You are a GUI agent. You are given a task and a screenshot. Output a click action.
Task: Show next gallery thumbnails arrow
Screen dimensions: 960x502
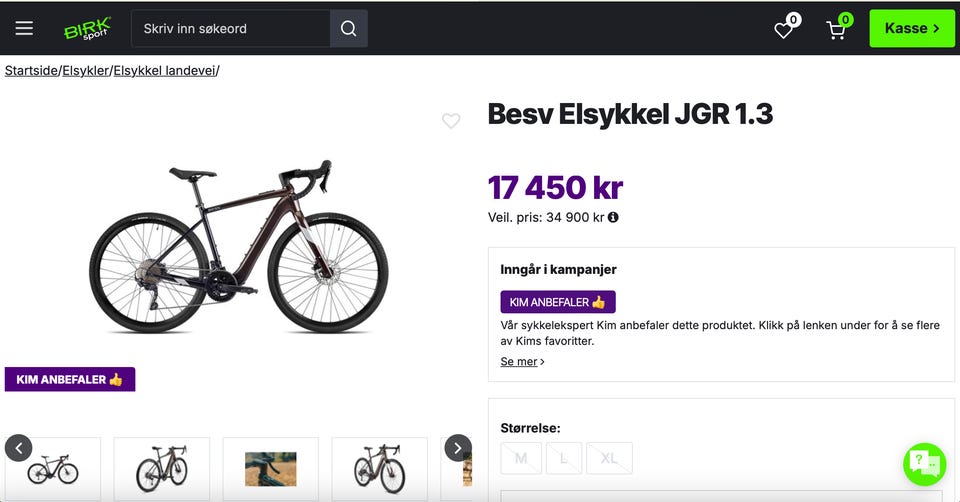[x=458, y=448]
